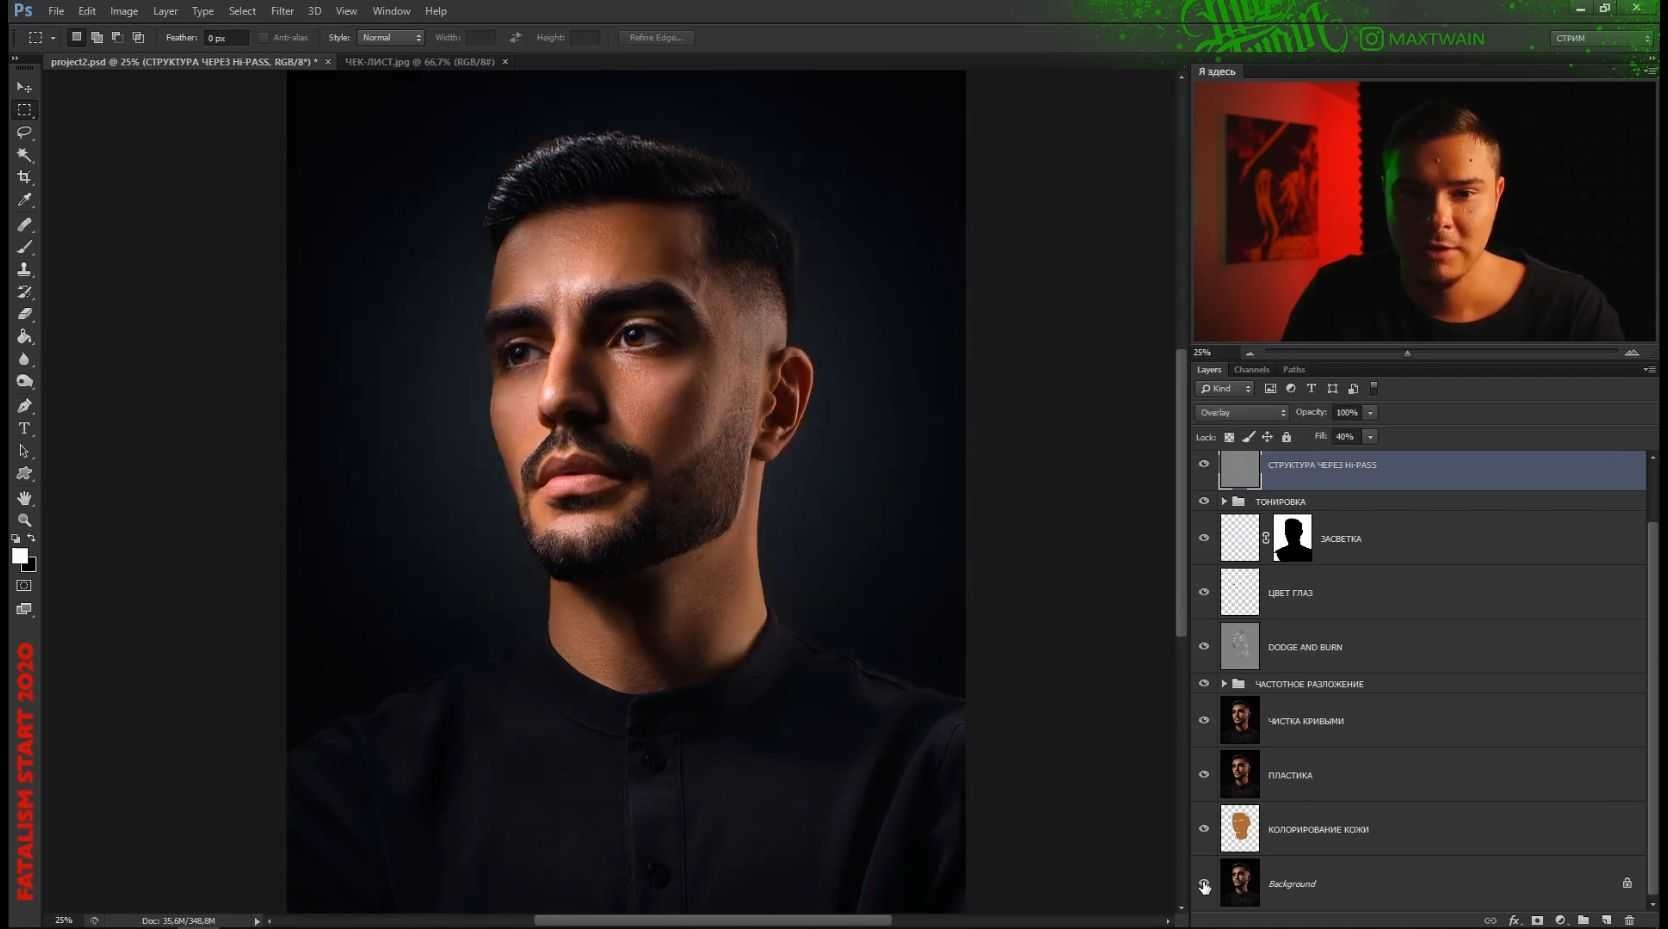Switch to the Channels tab
The width and height of the screenshot is (1668, 929).
[1251, 369]
